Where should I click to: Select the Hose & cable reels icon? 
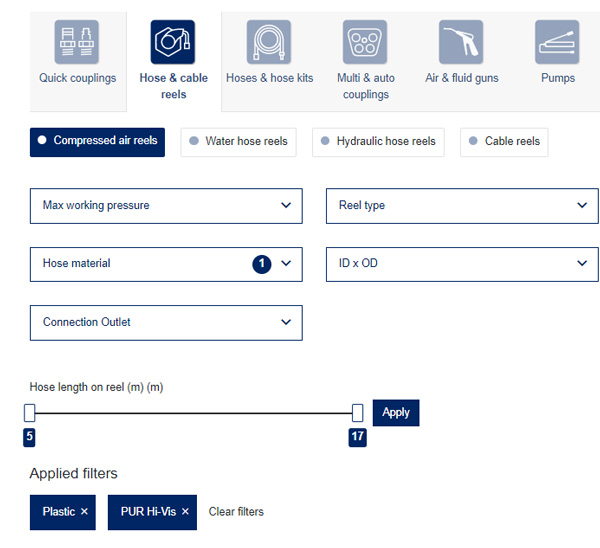coord(173,42)
